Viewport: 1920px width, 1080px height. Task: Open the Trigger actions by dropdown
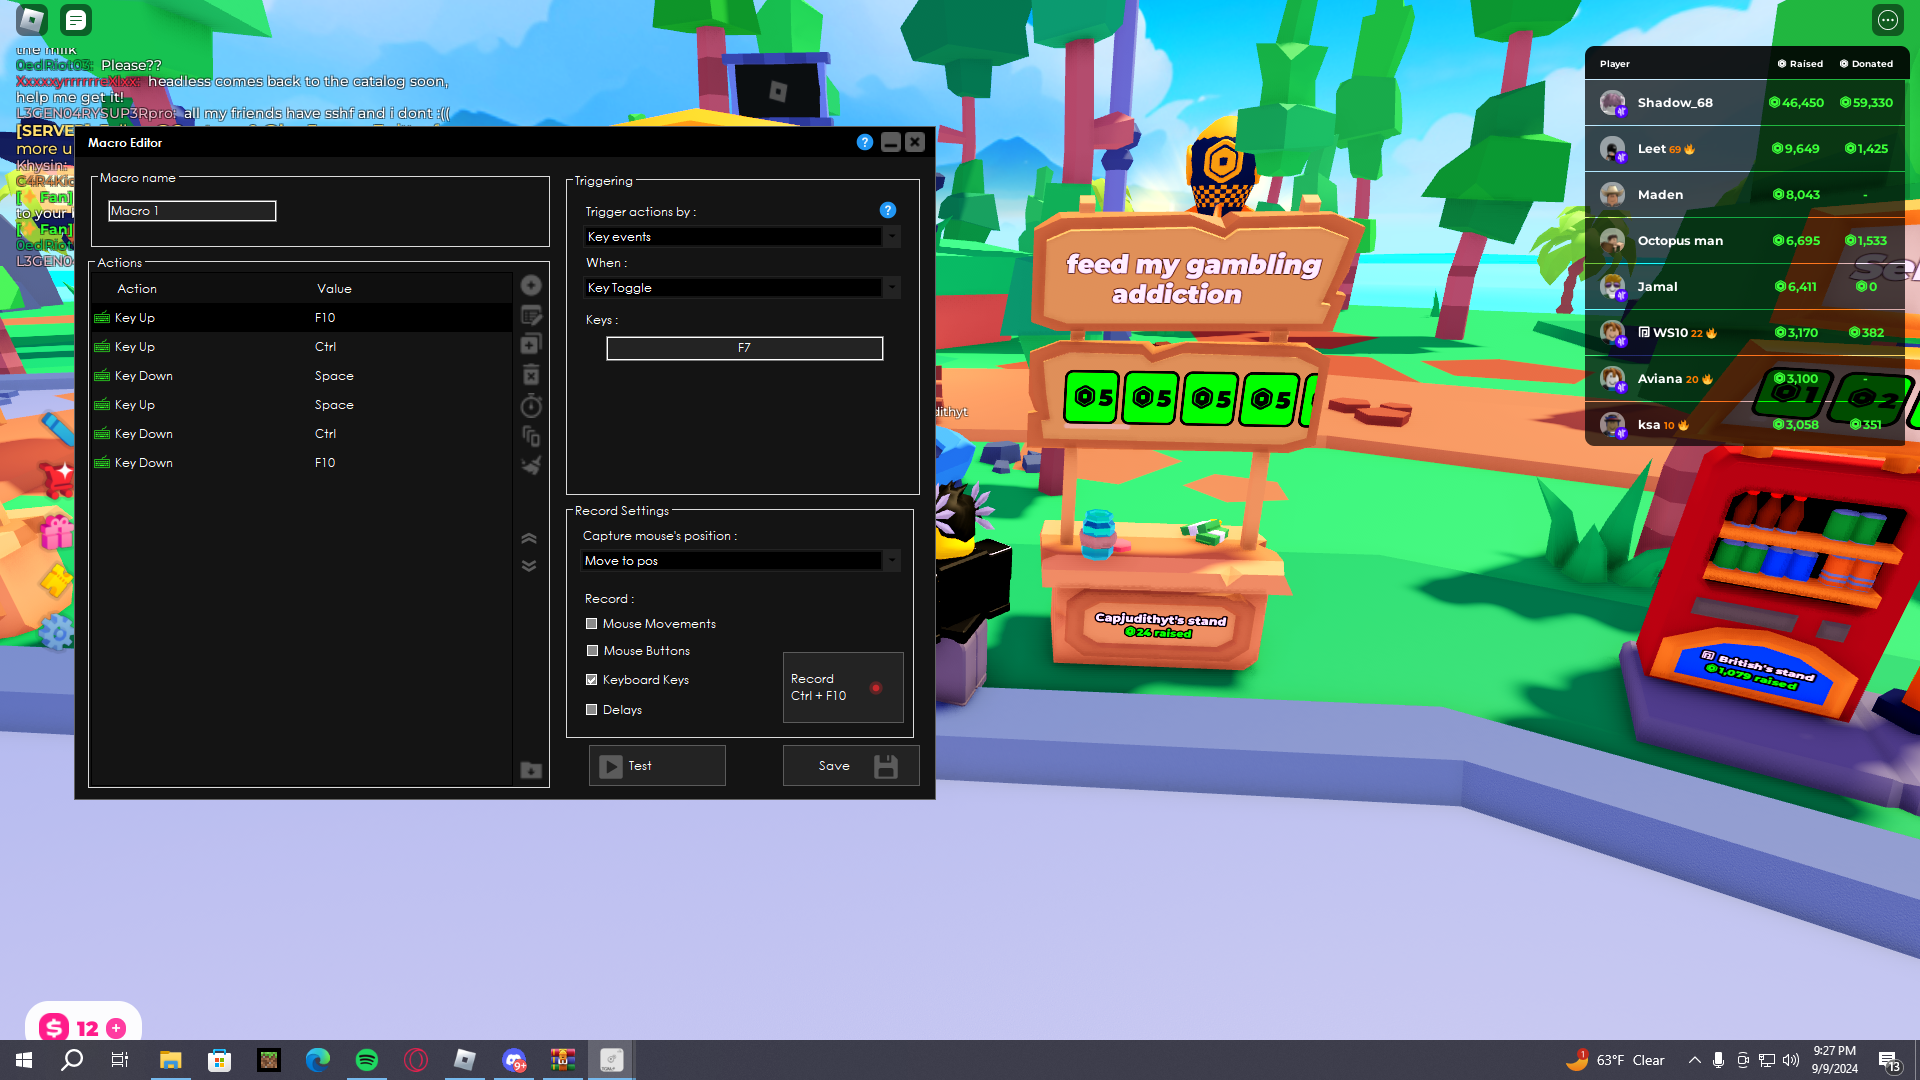click(x=741, y=237)
